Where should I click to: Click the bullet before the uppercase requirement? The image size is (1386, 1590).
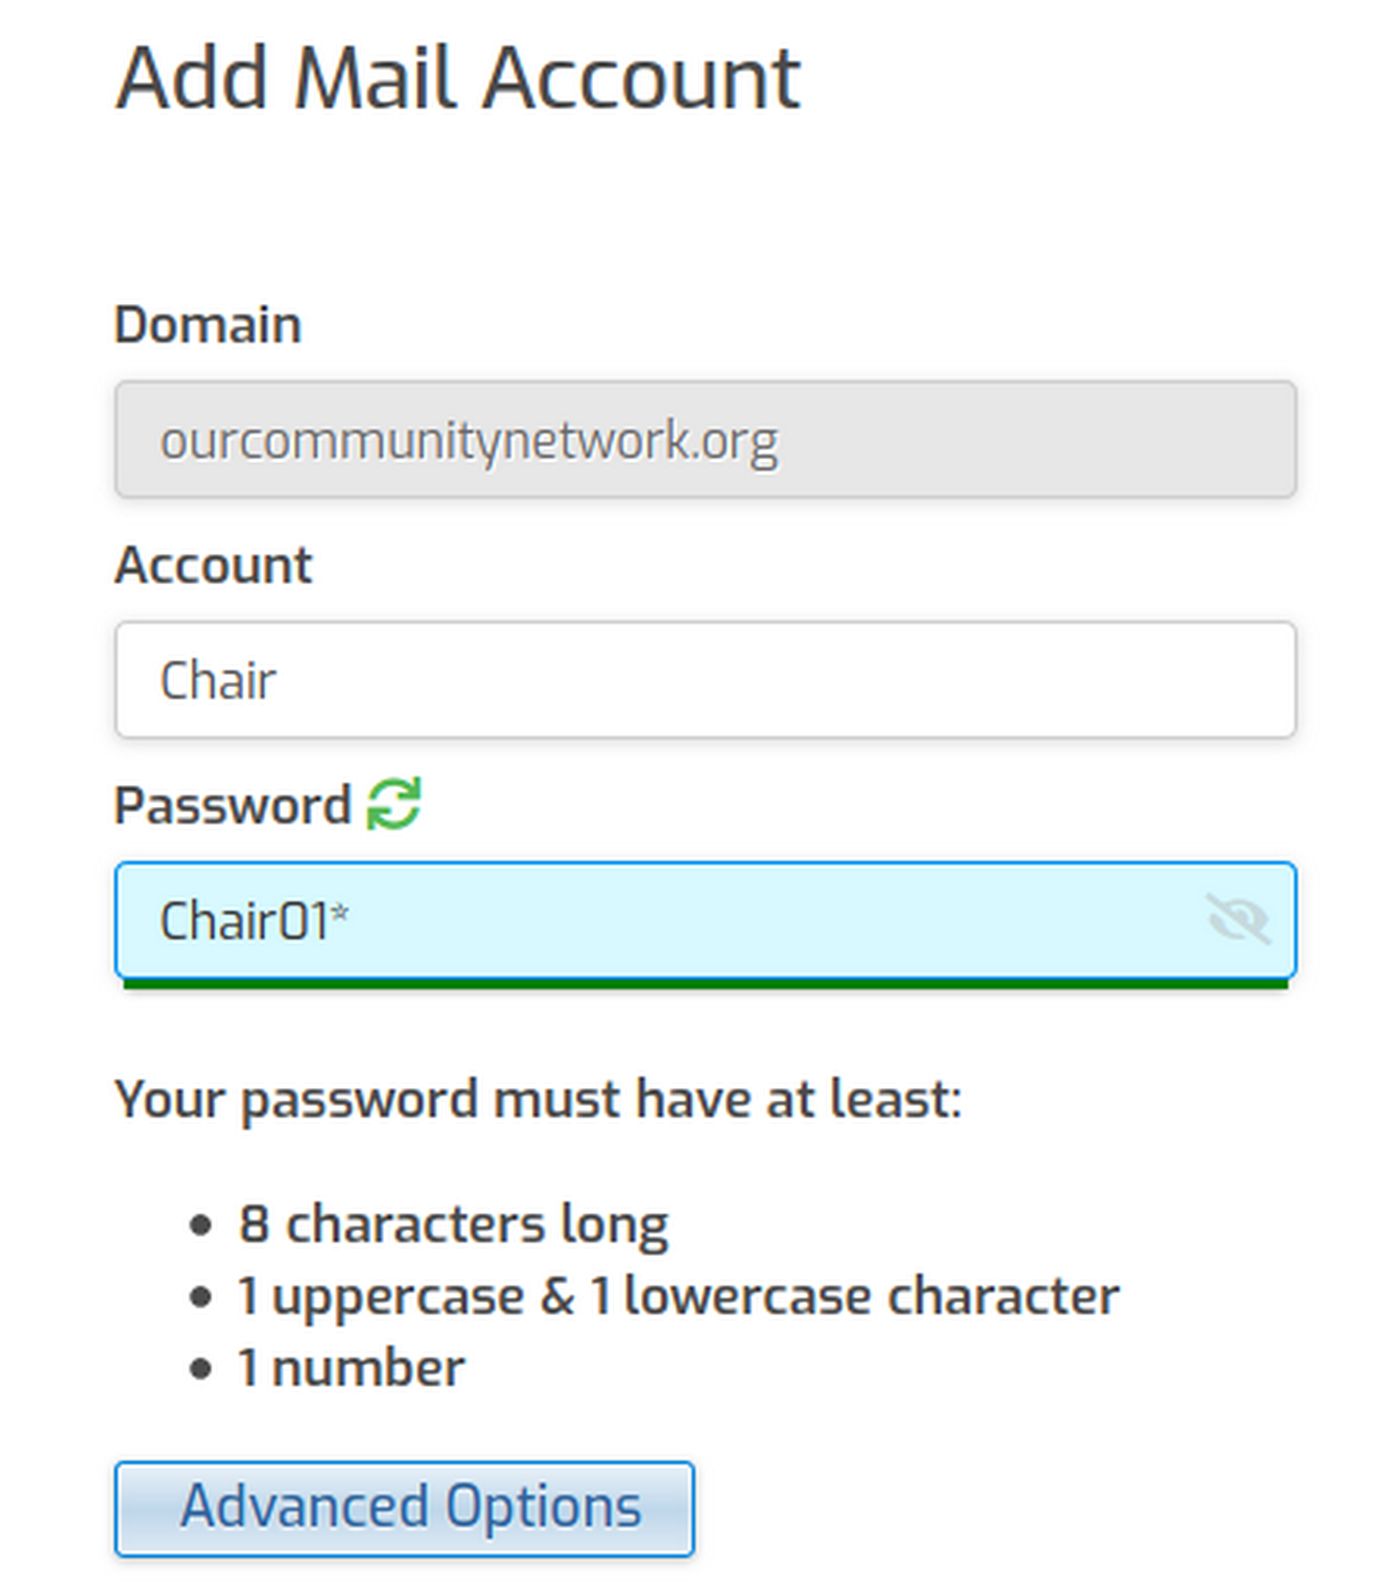pyautogui.click(x=200, y=1297)
